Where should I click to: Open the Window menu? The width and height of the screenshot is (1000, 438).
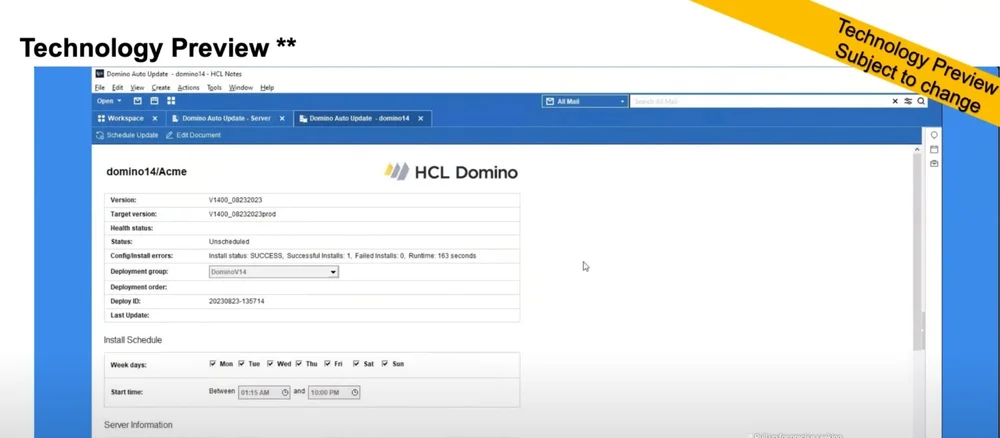pyautogui.click(x=241, y=87)
